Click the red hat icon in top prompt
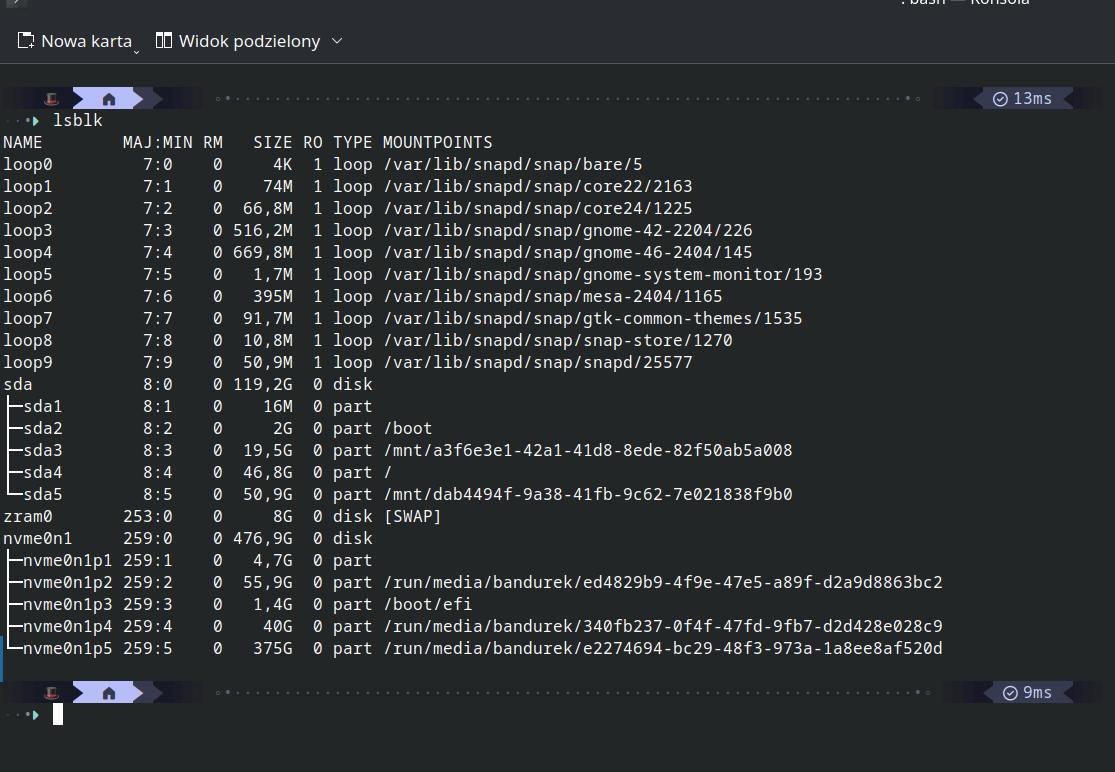 (x=52, y=99)
